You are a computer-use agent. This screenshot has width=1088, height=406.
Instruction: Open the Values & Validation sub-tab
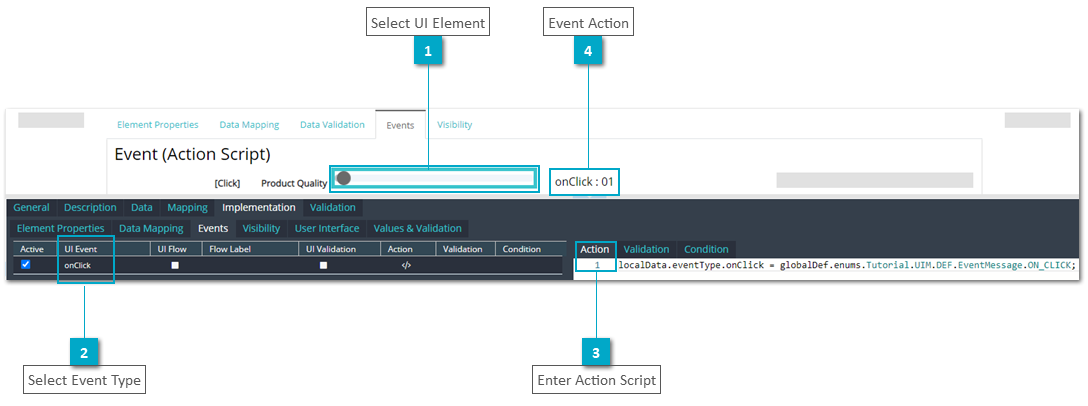click(x=418, y=228)
